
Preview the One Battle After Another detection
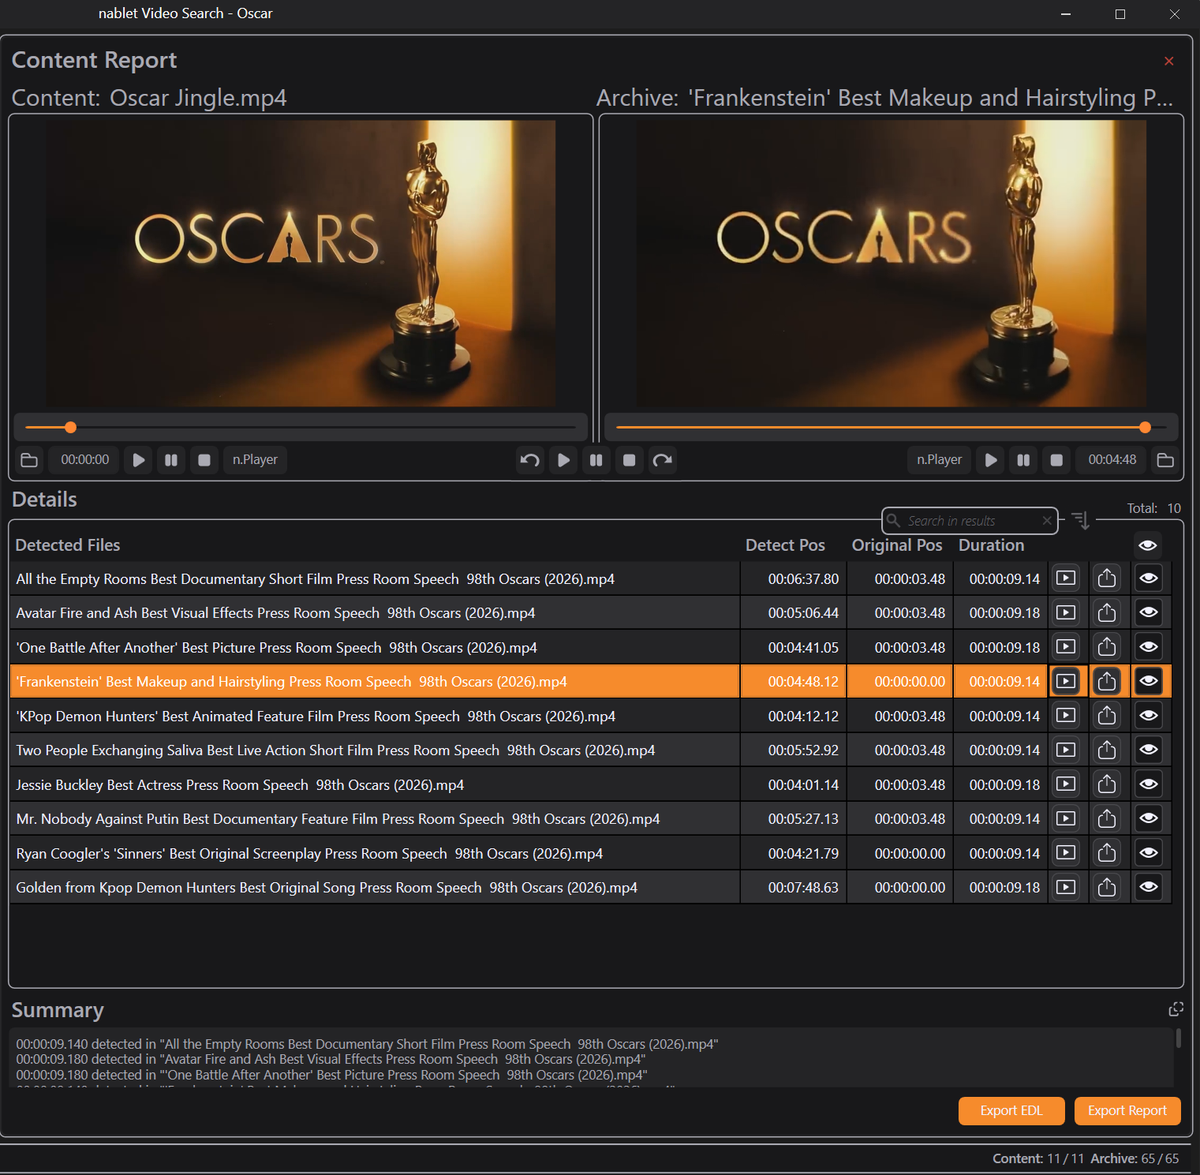click(x=1067, y=647)
